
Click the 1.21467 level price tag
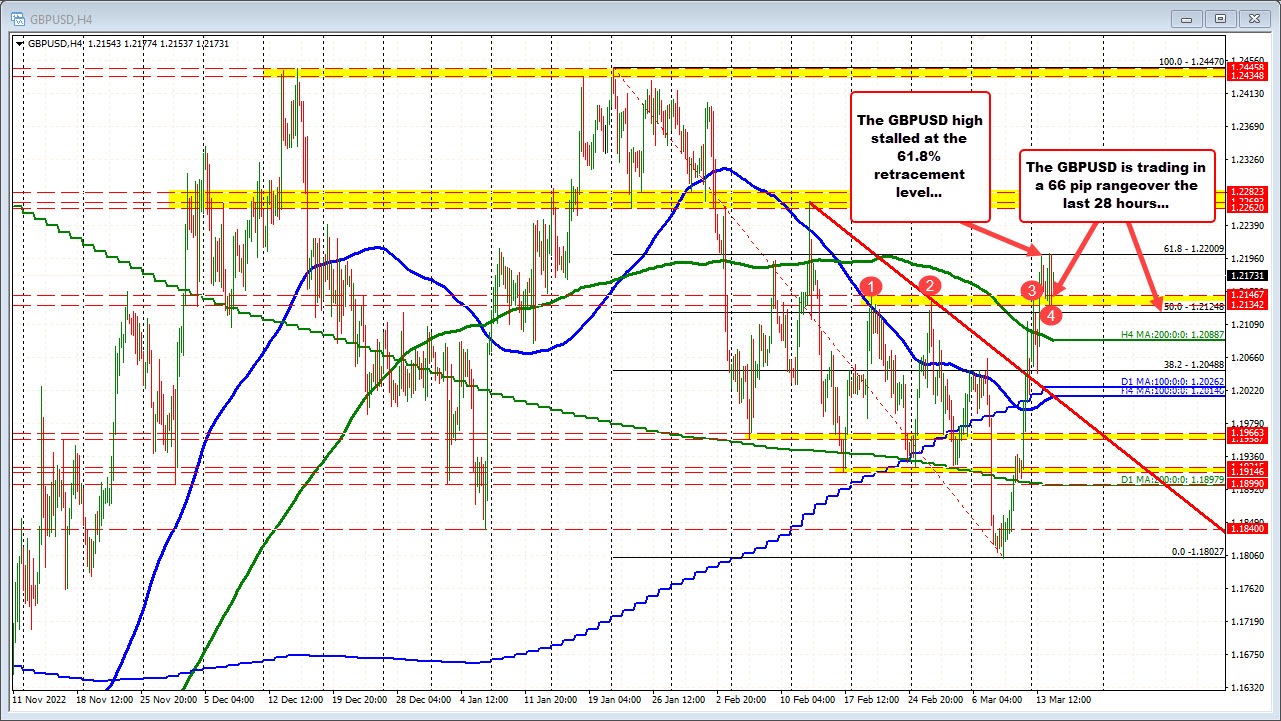(x=1246, y=296)
